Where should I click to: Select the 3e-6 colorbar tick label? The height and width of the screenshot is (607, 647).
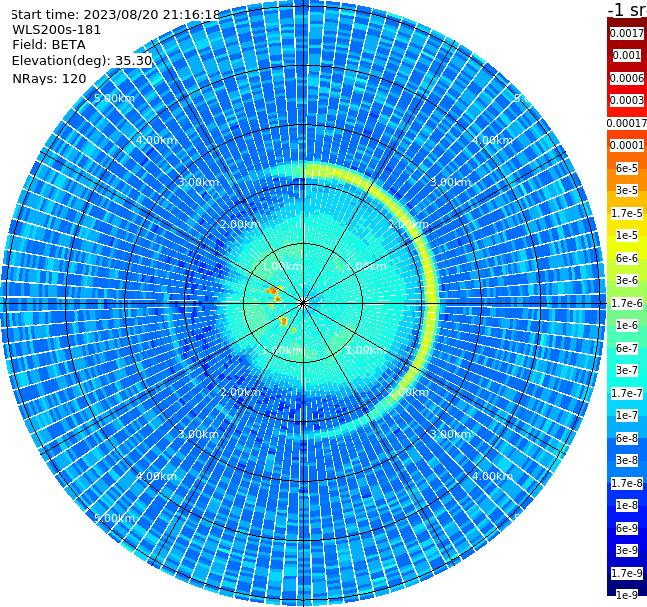(626, 280)
